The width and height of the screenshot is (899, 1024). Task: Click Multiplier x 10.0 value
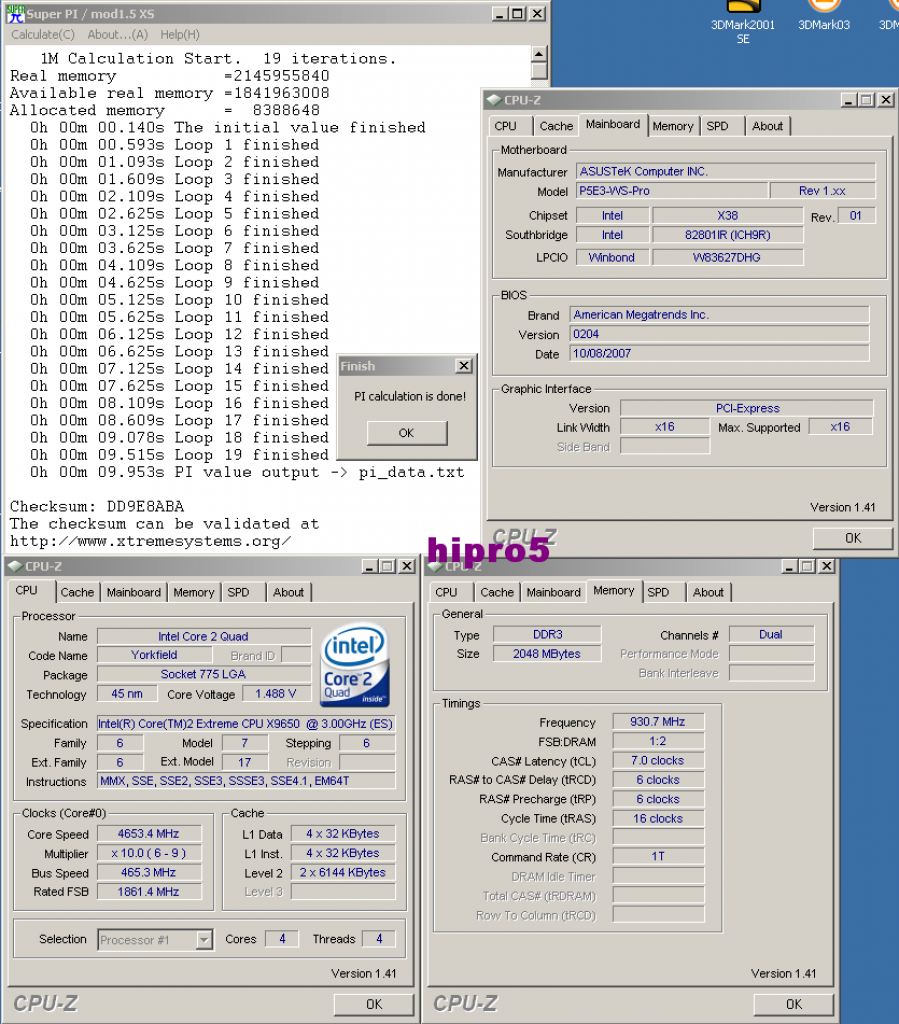149,854
